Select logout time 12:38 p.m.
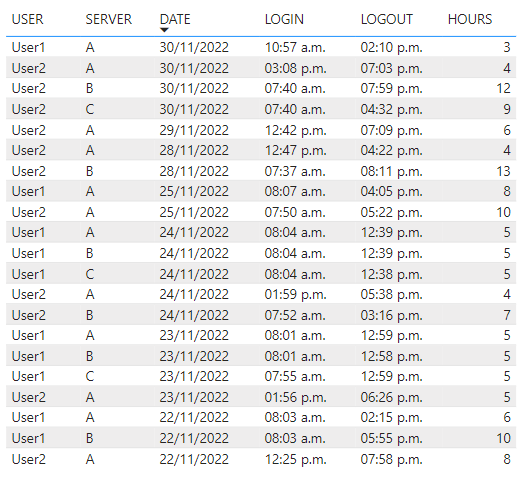The width and height of the screenshot is (530, 490). (391, 274)
